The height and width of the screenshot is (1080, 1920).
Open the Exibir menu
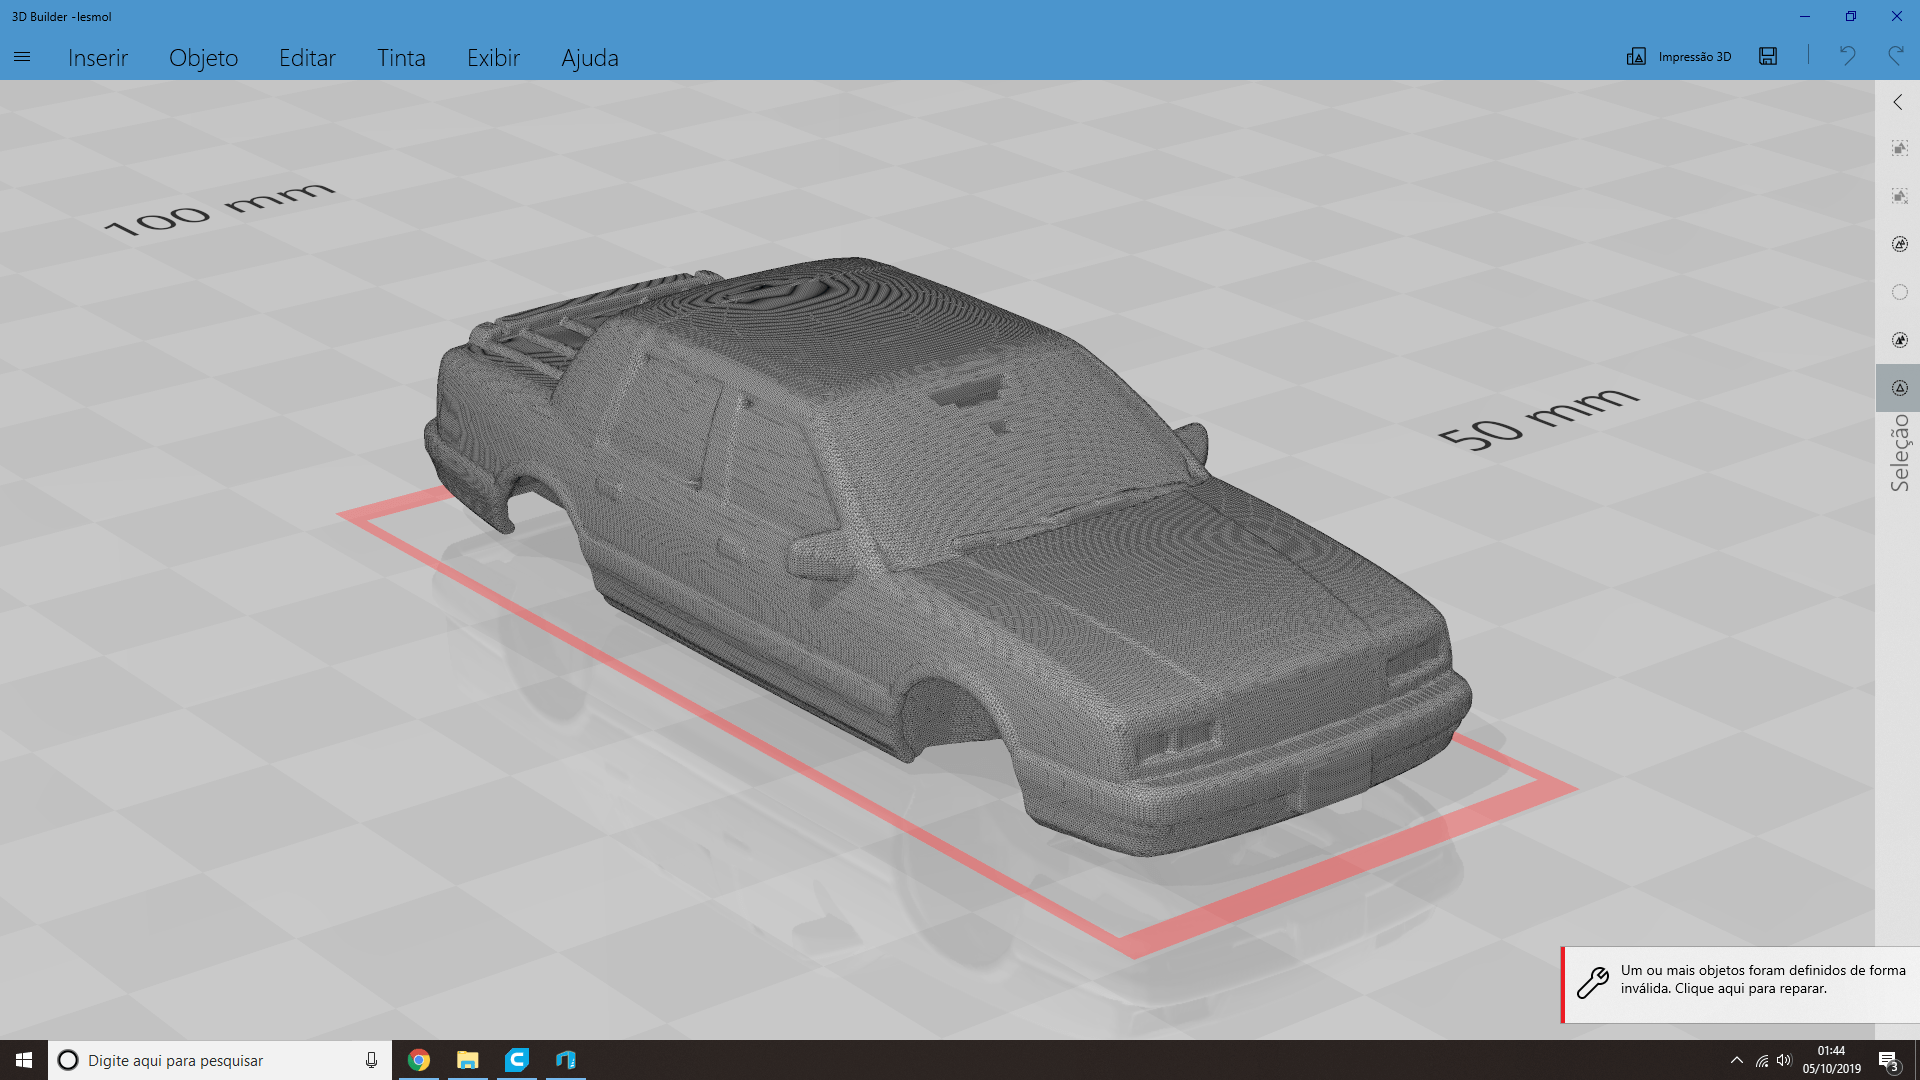(493, 58)
